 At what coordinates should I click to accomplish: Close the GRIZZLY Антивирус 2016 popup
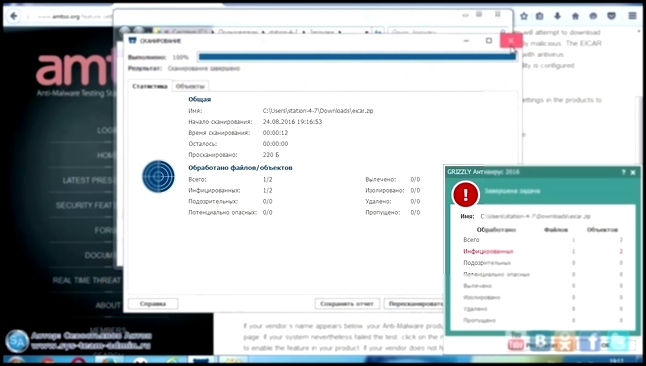633,172
